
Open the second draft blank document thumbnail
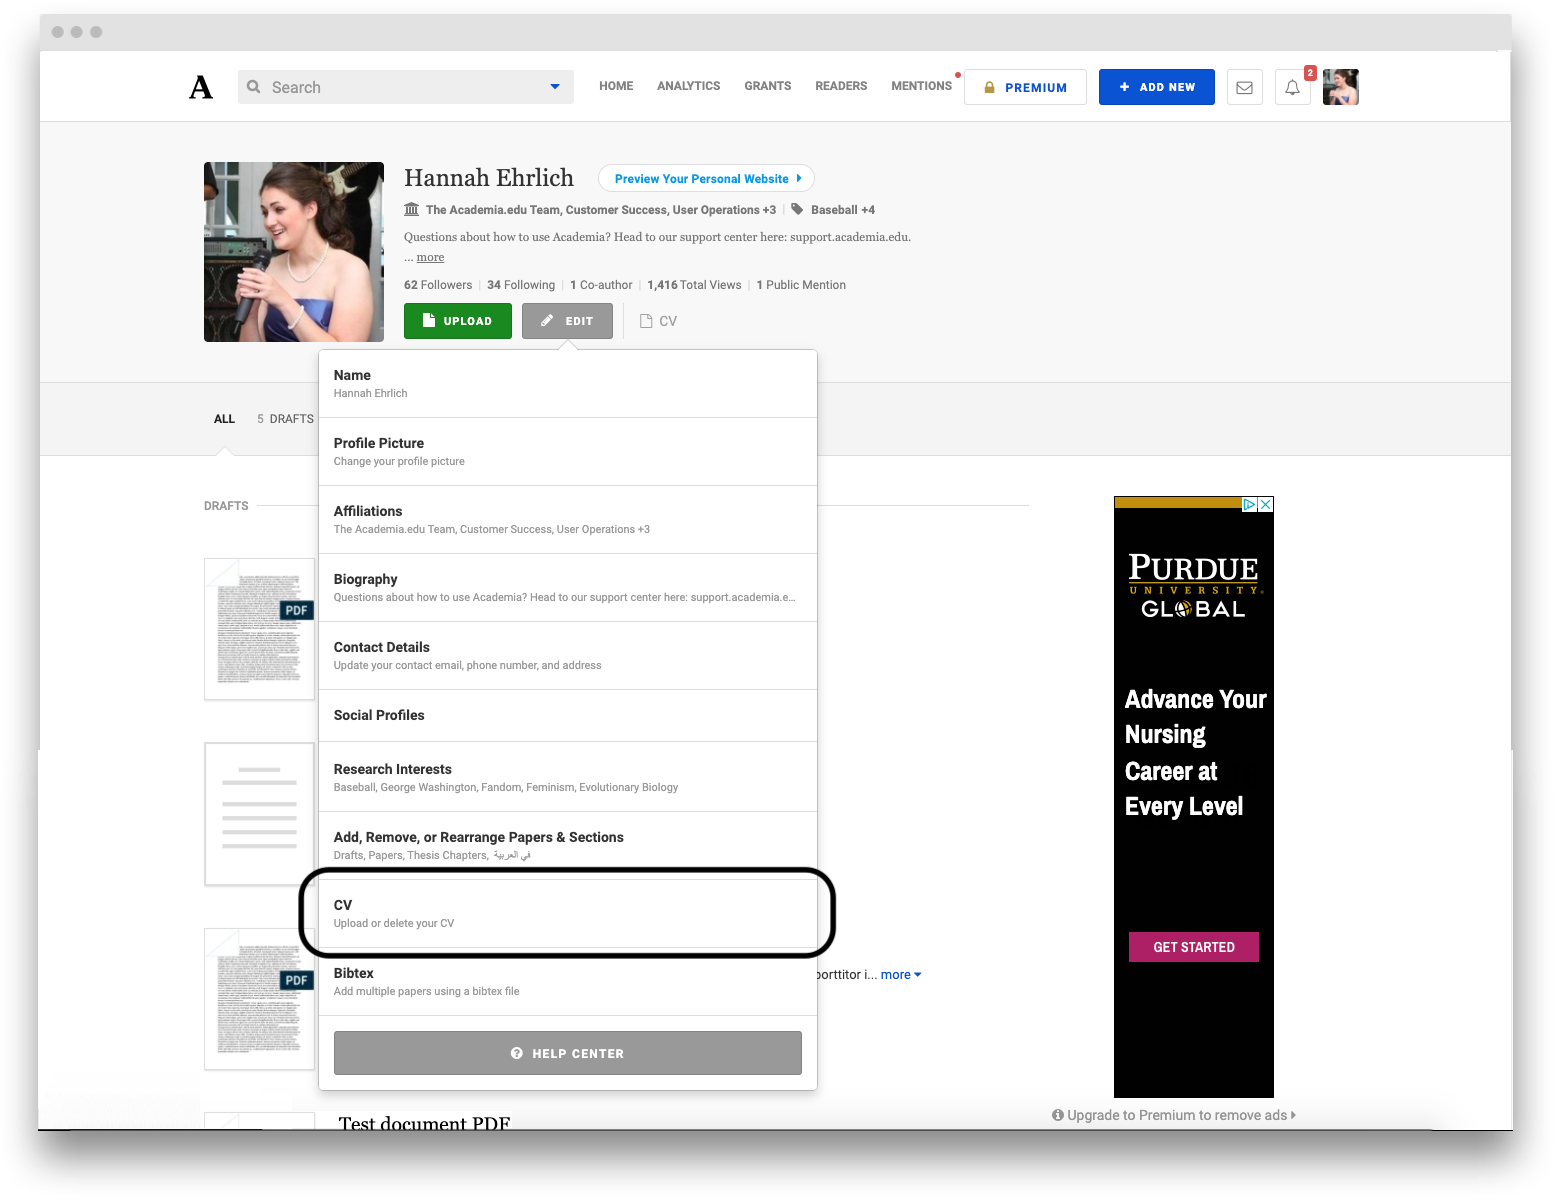pos(260,814)
